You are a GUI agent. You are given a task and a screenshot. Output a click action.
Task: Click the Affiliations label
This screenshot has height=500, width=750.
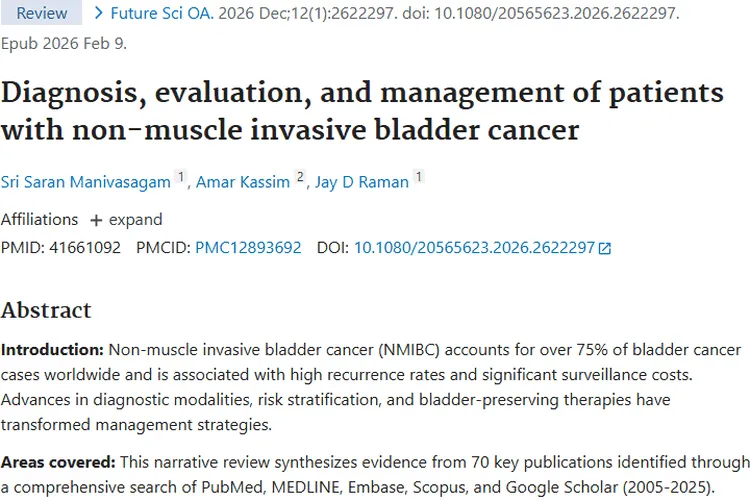[x=39, y=220]
